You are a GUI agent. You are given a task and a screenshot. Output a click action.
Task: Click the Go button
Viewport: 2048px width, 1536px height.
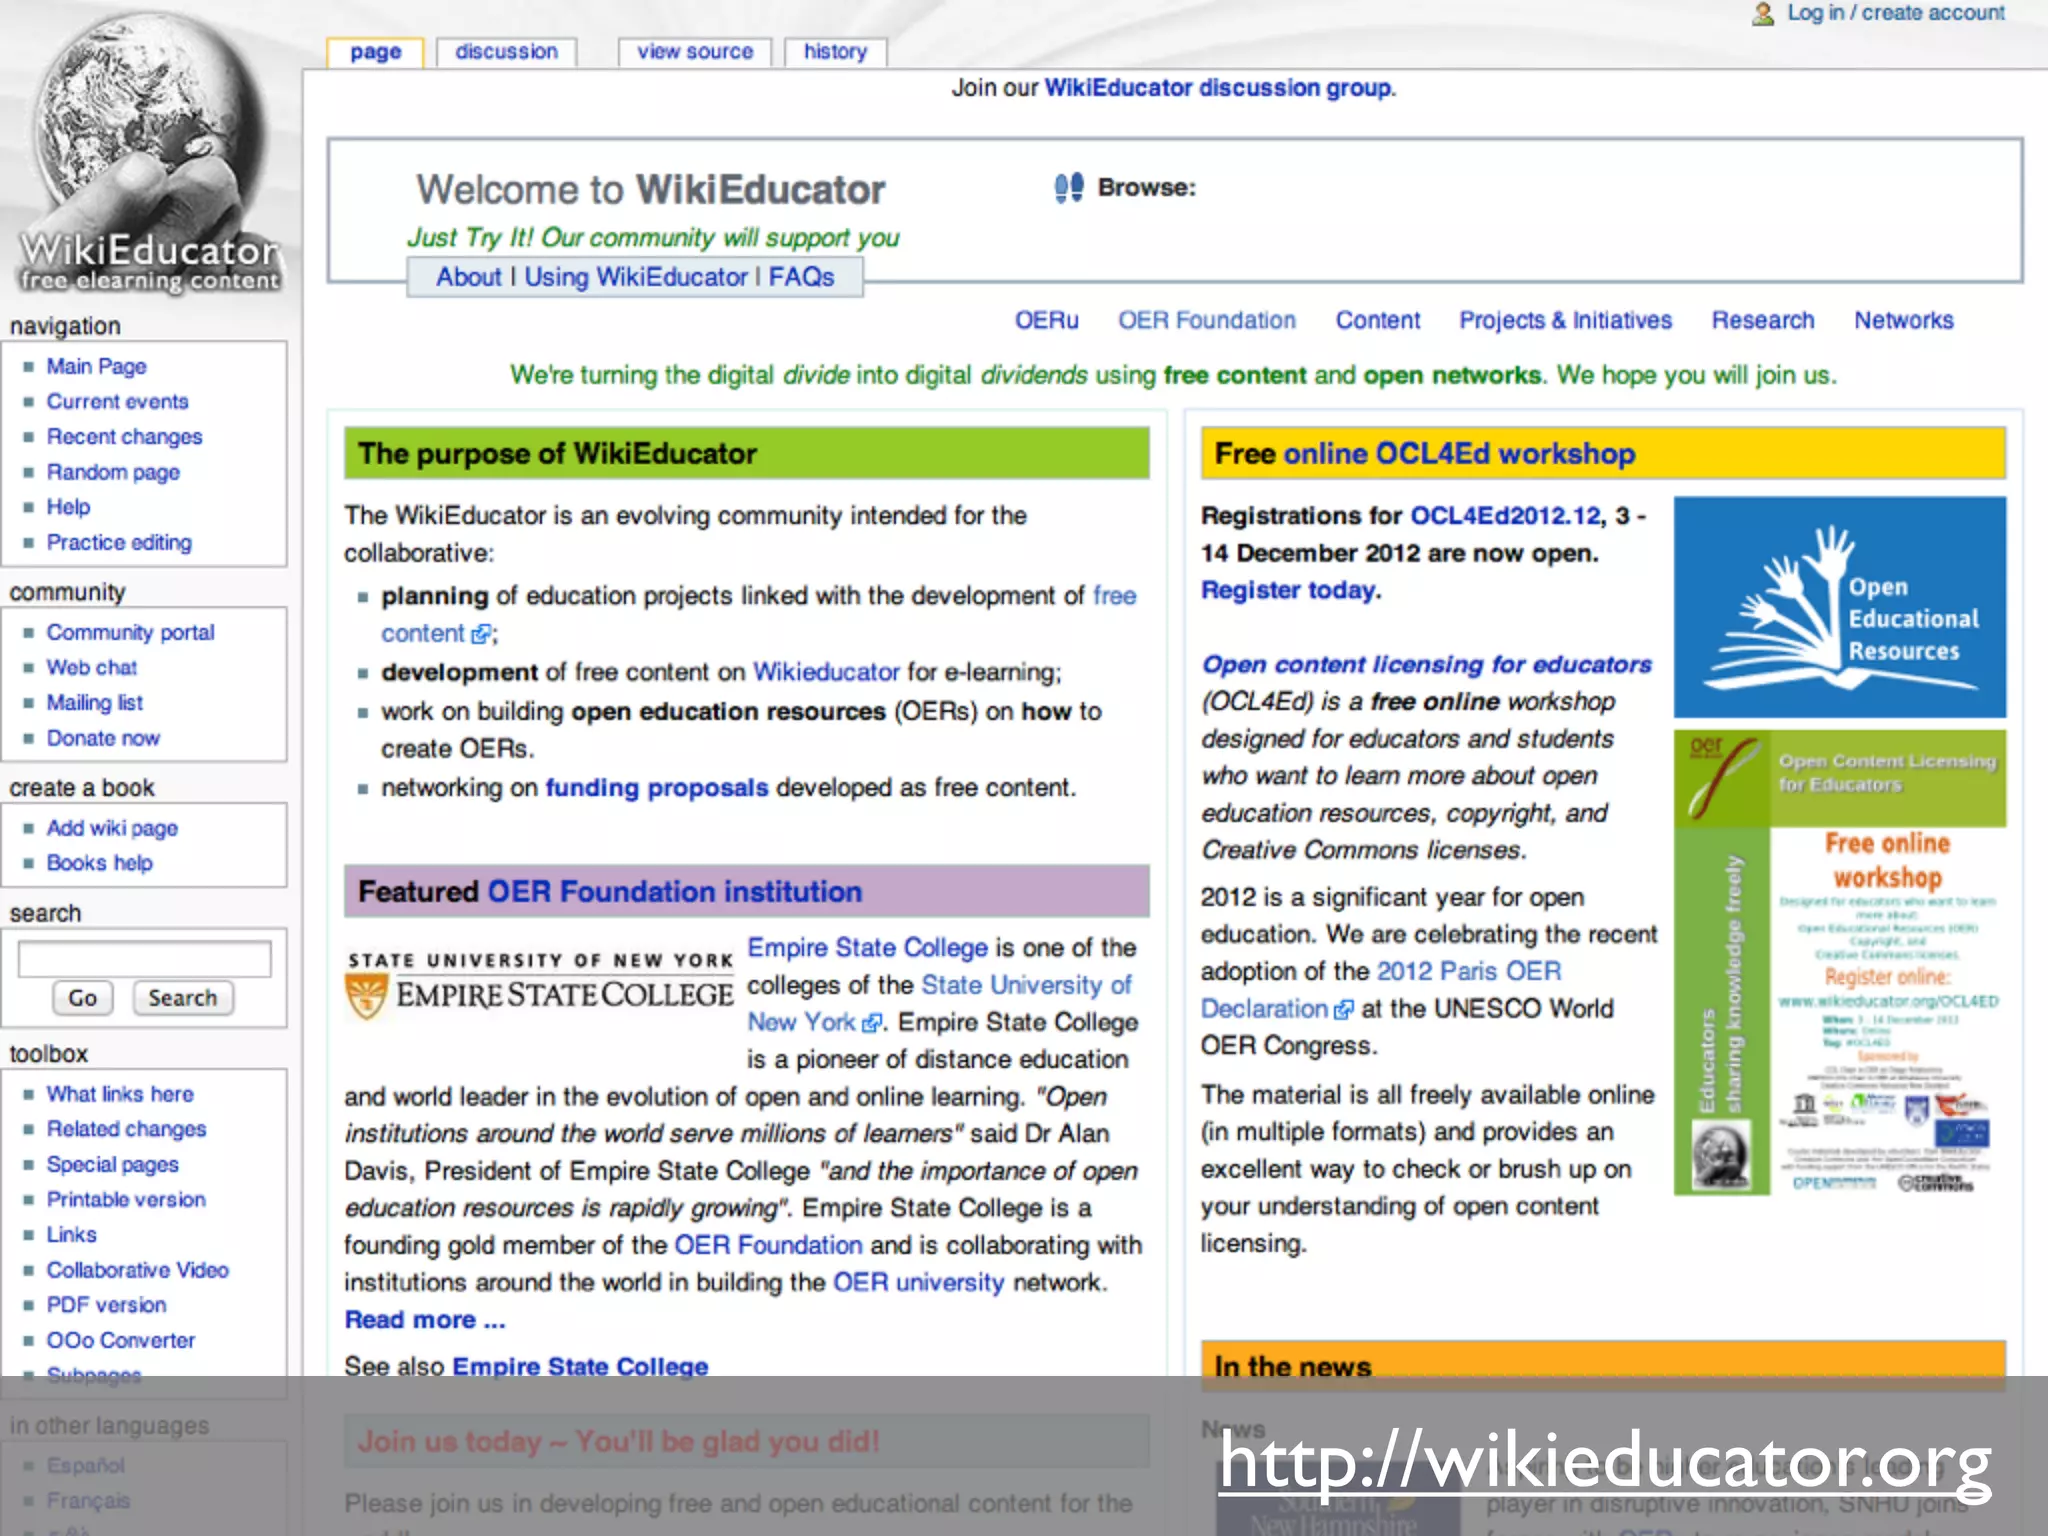pyautogui.click(x=82, y=998)
